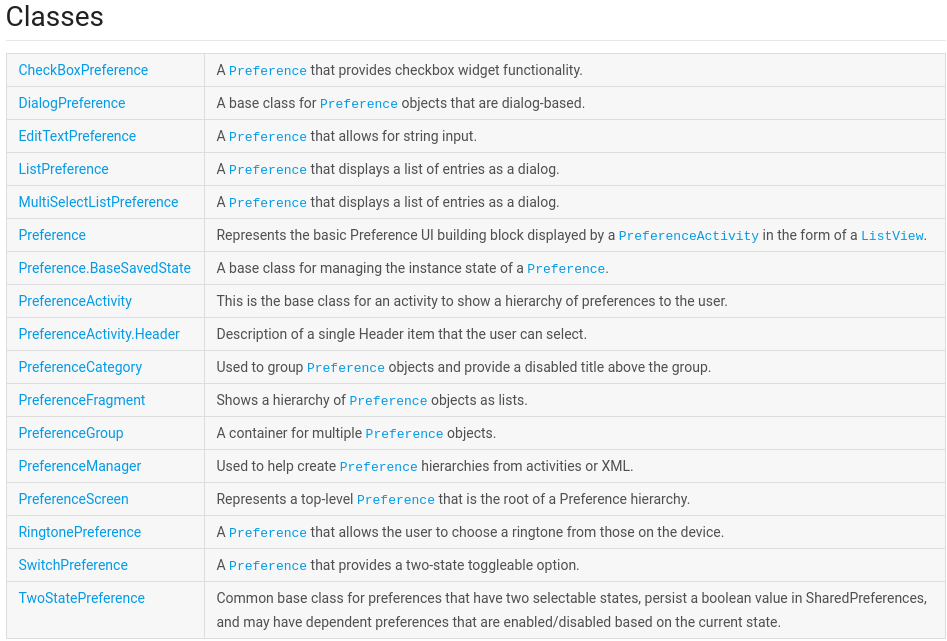Open MultiSelectListPreference class page
The height and width of the screenshot is (641, 947).
click(x=98, y=202)
